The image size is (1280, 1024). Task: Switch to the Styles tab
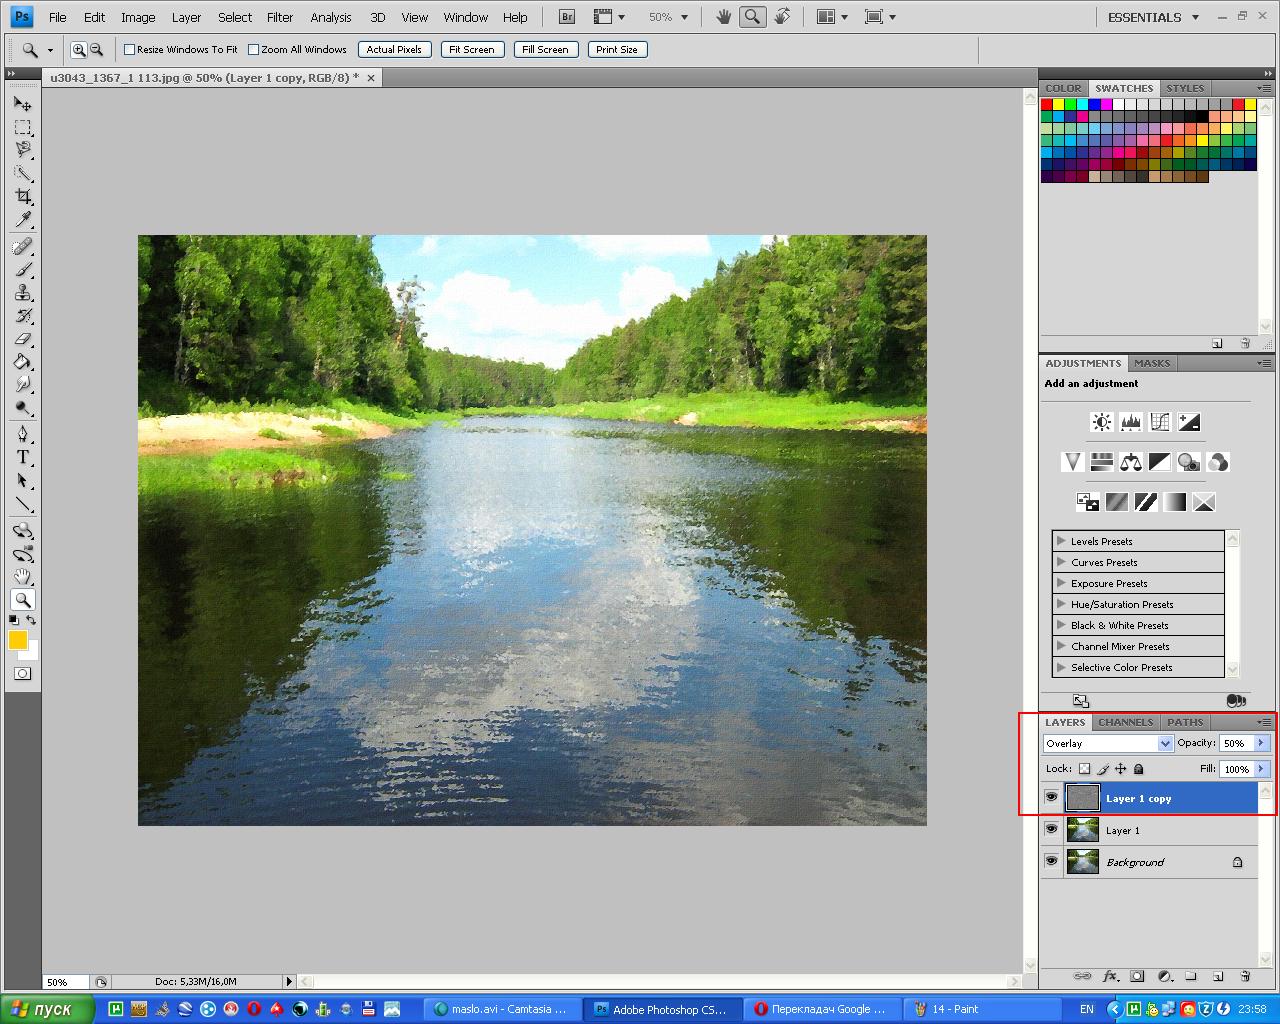[x=1185, y=88]
